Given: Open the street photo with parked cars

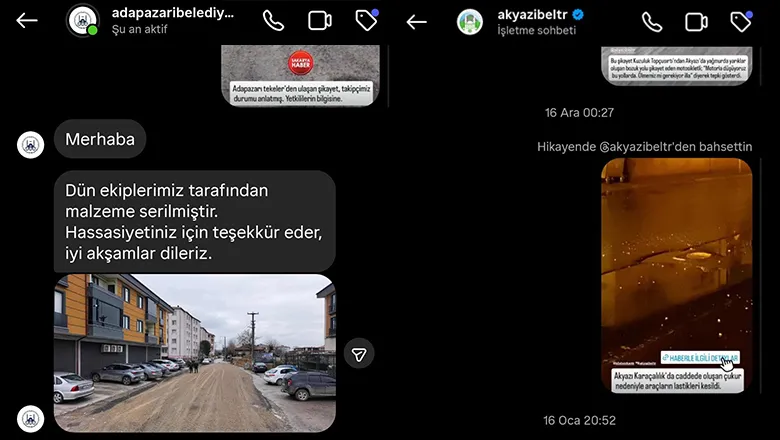Looking at the screenshot, I should [195, 353].
